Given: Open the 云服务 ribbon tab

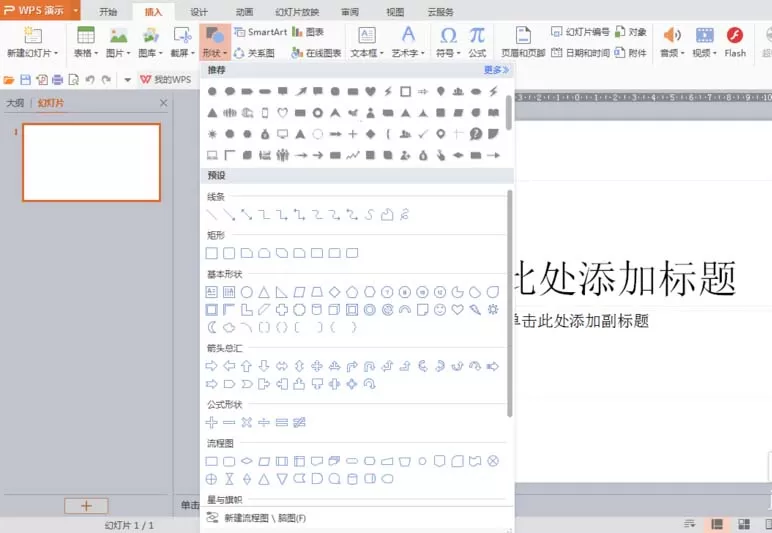Looking at the screenshot, I should click(x=441, y=12).
